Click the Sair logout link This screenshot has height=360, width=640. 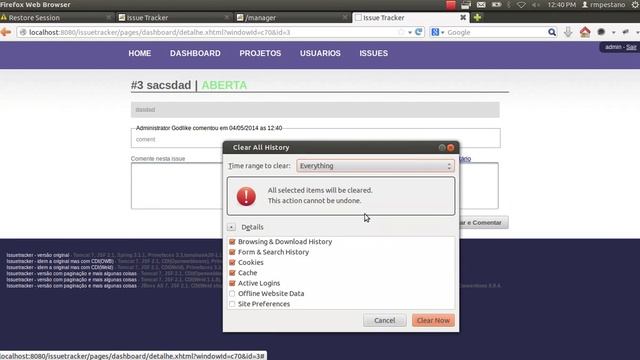click(x=631, y=47)
